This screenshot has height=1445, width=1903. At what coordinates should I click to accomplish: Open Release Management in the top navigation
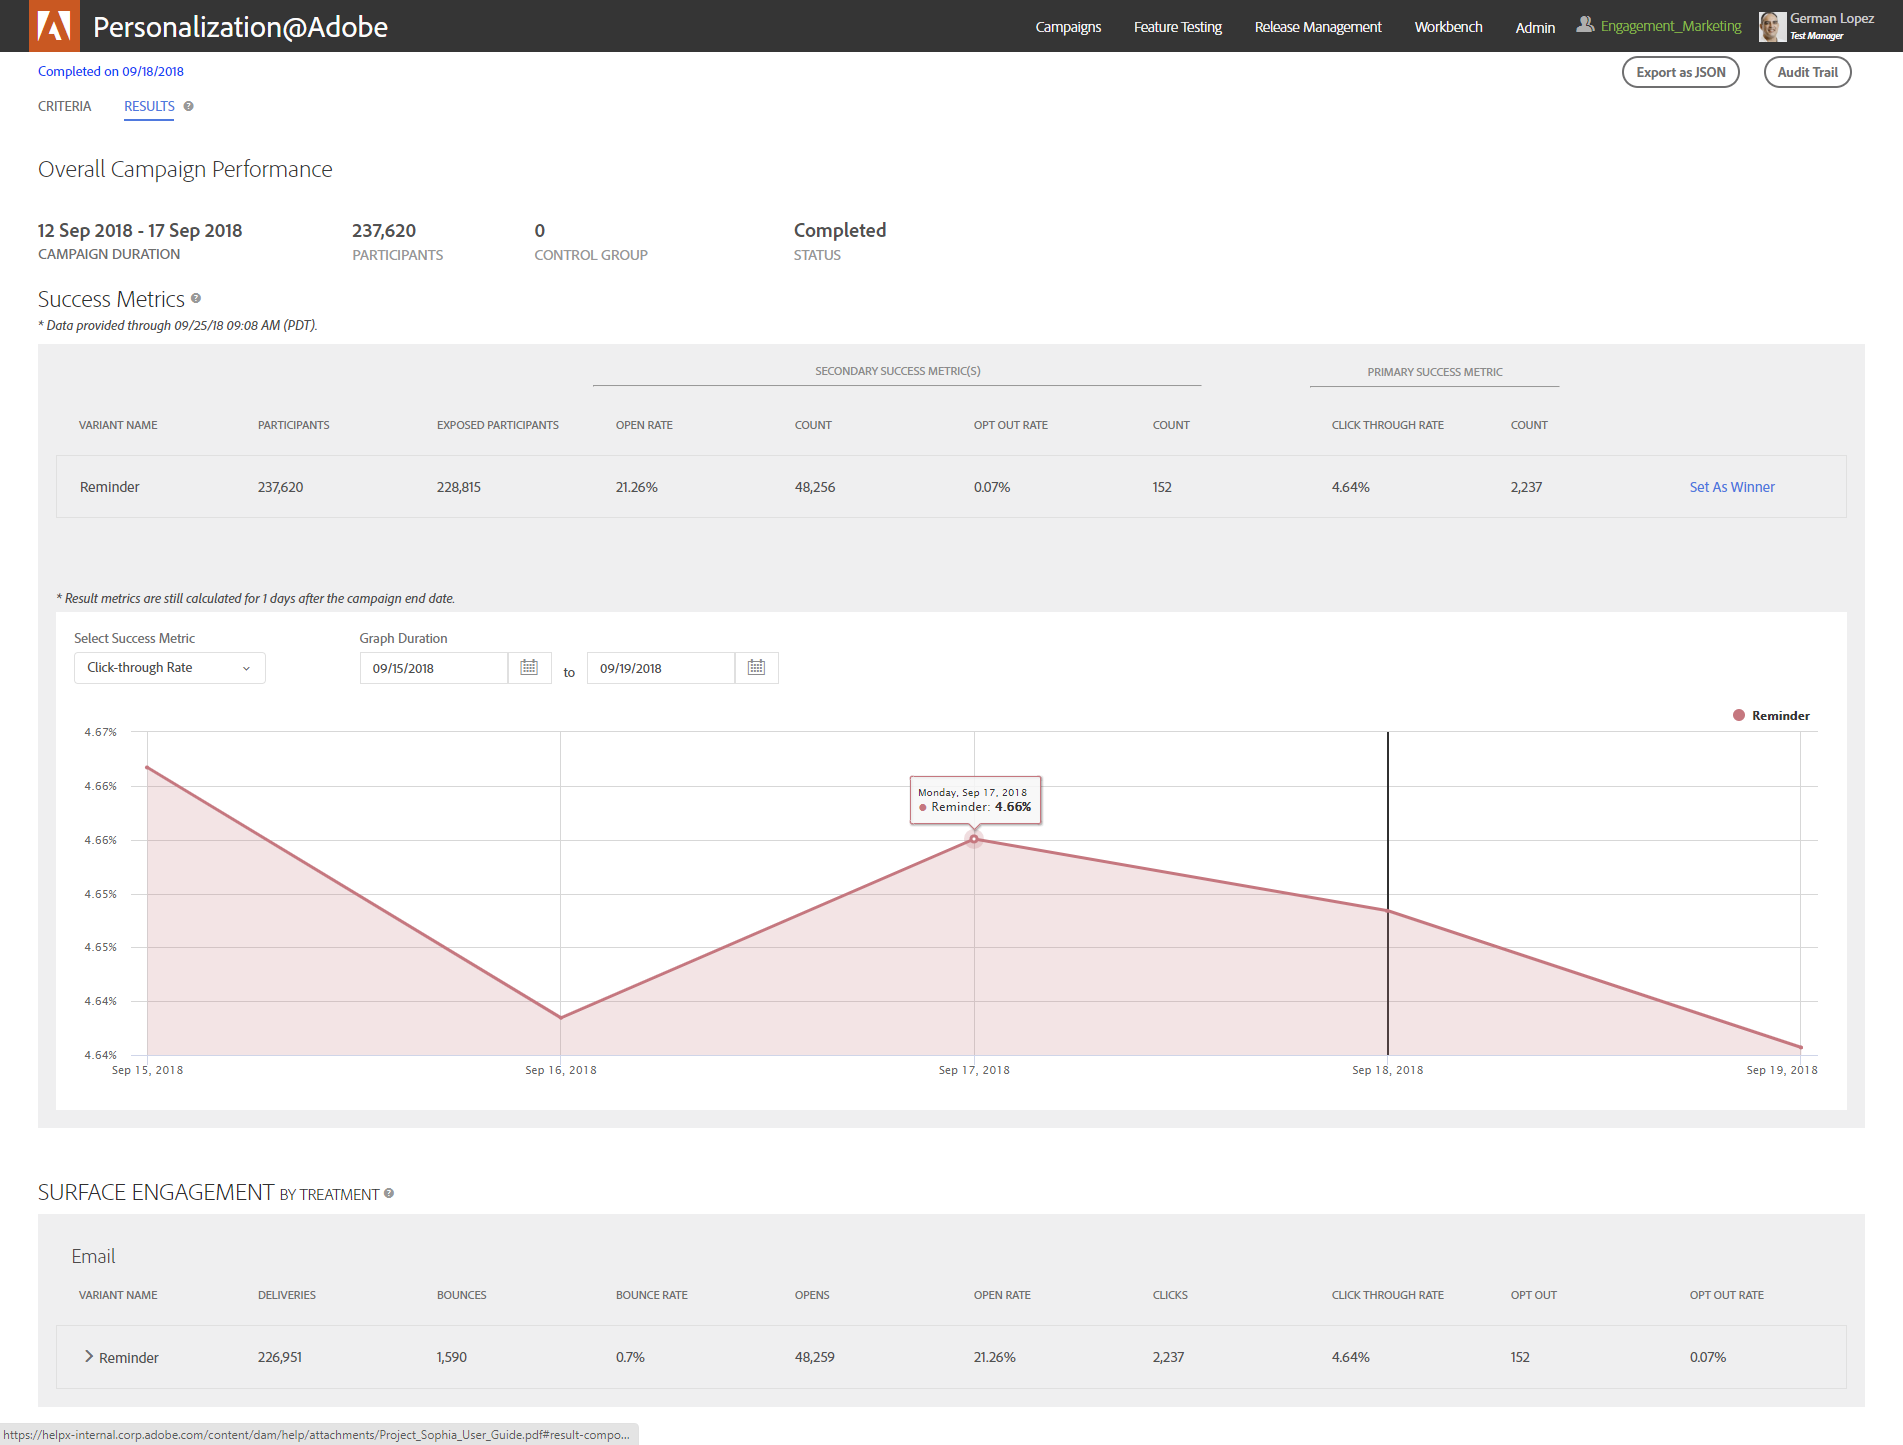[1317, 27]
